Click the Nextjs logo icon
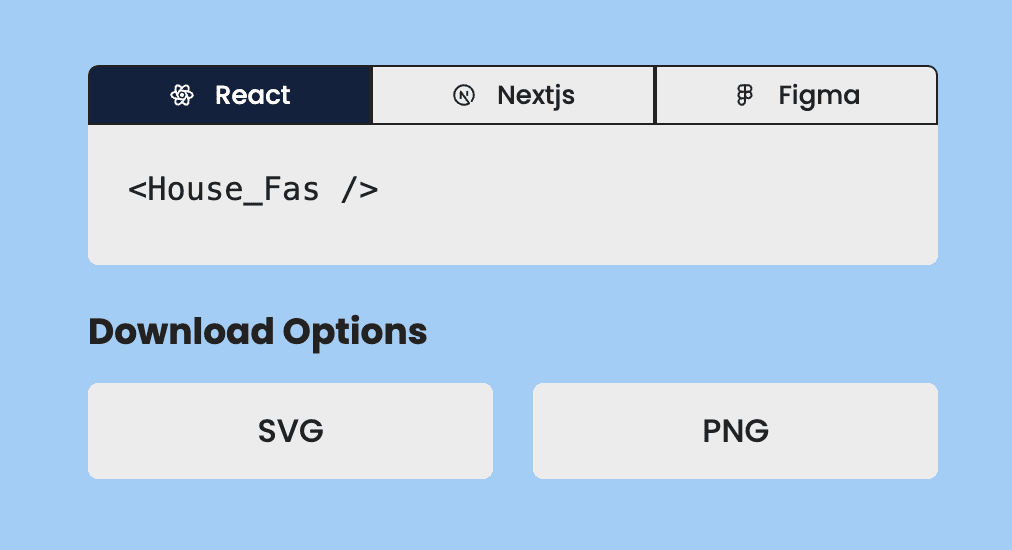 click(464, 96)
